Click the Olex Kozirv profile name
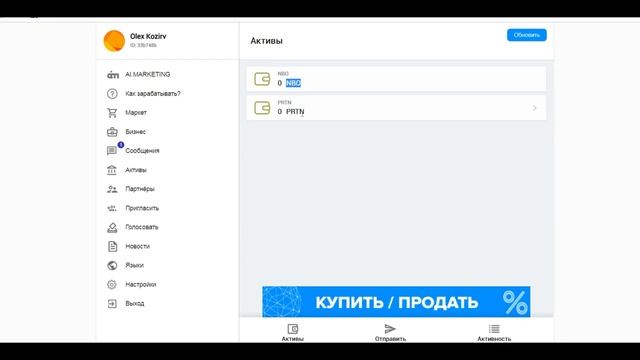The image size is (640, 360). [x=148, y=36]
